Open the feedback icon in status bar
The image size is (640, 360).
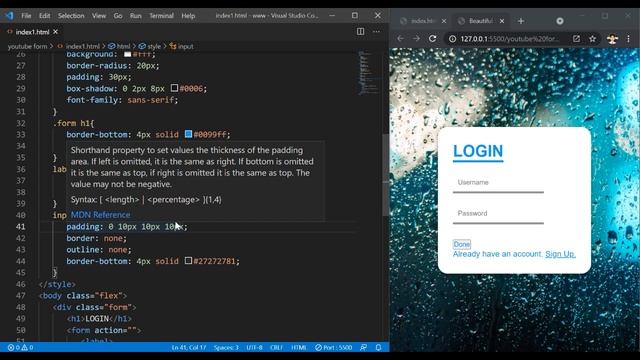(x=363, y=348)
